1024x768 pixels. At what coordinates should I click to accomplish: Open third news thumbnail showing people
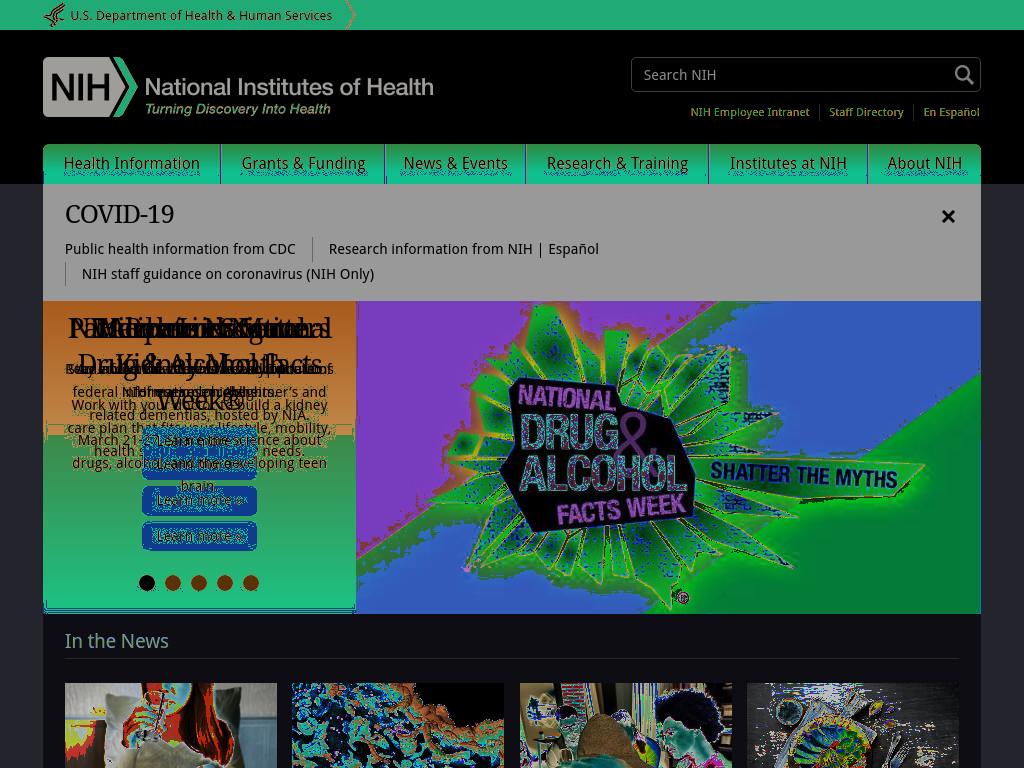[626, 726]
